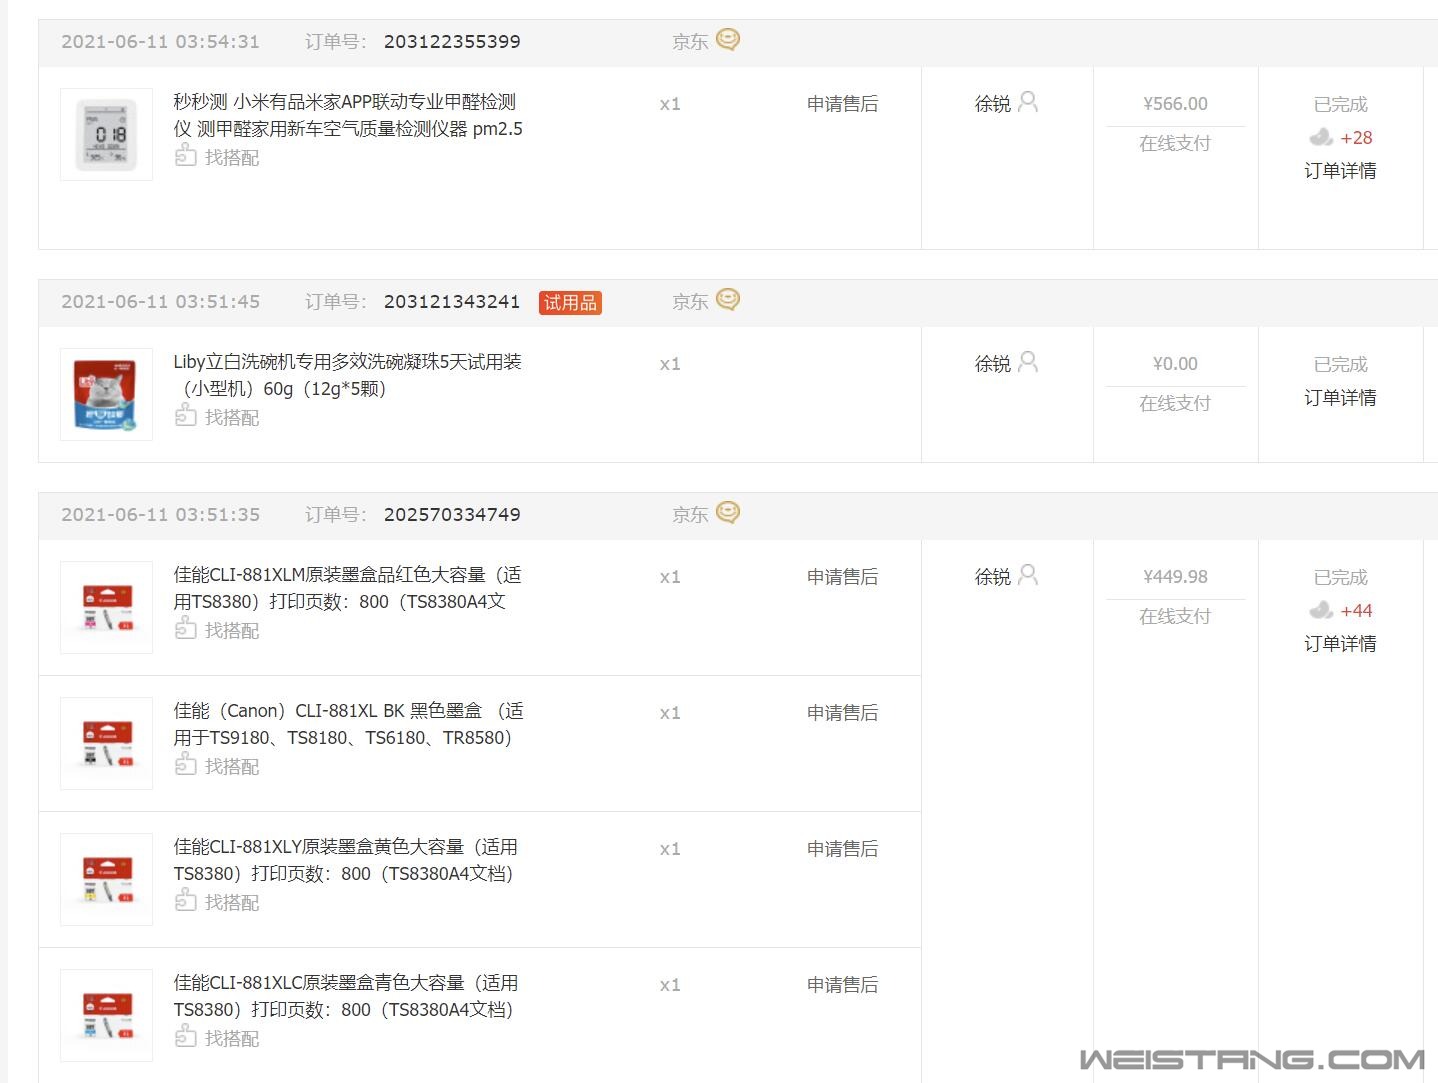Open 订单详情 for the ¥566.00 order

click(x=1340, y=170)
